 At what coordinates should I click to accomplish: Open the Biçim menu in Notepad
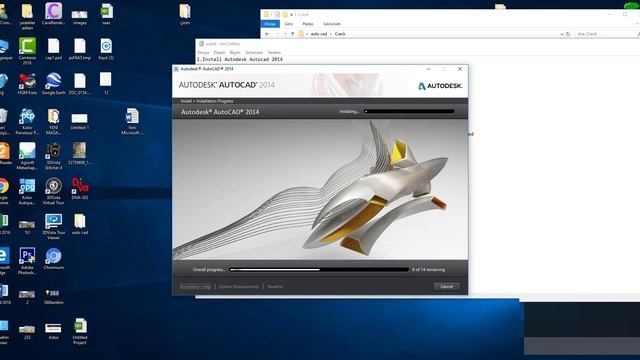pos(235,52)
